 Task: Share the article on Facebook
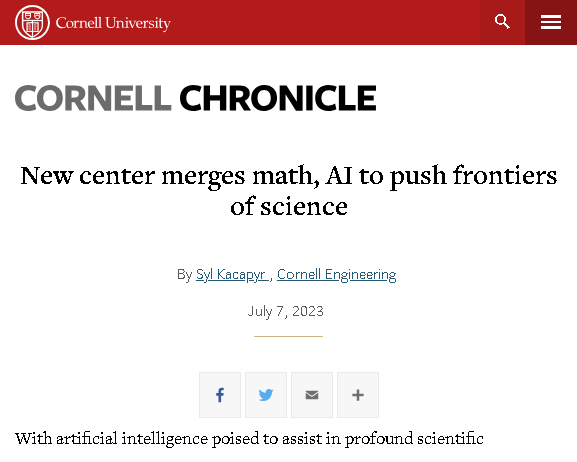(220, 395)
